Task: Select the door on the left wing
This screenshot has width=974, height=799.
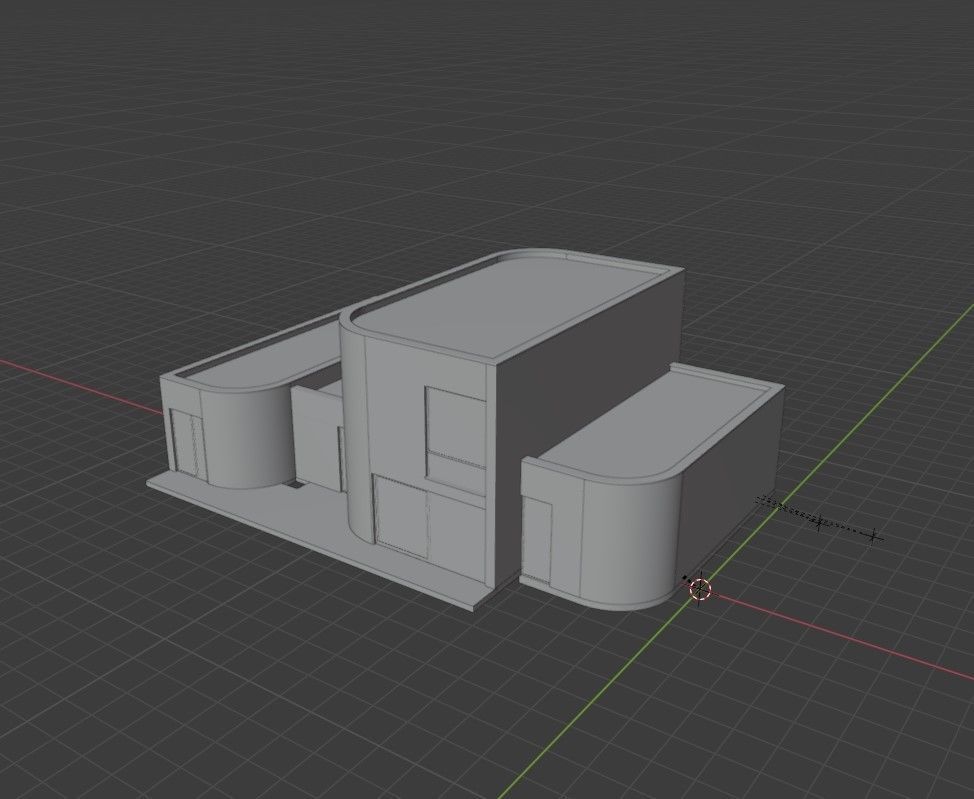Action: [188, 444]
